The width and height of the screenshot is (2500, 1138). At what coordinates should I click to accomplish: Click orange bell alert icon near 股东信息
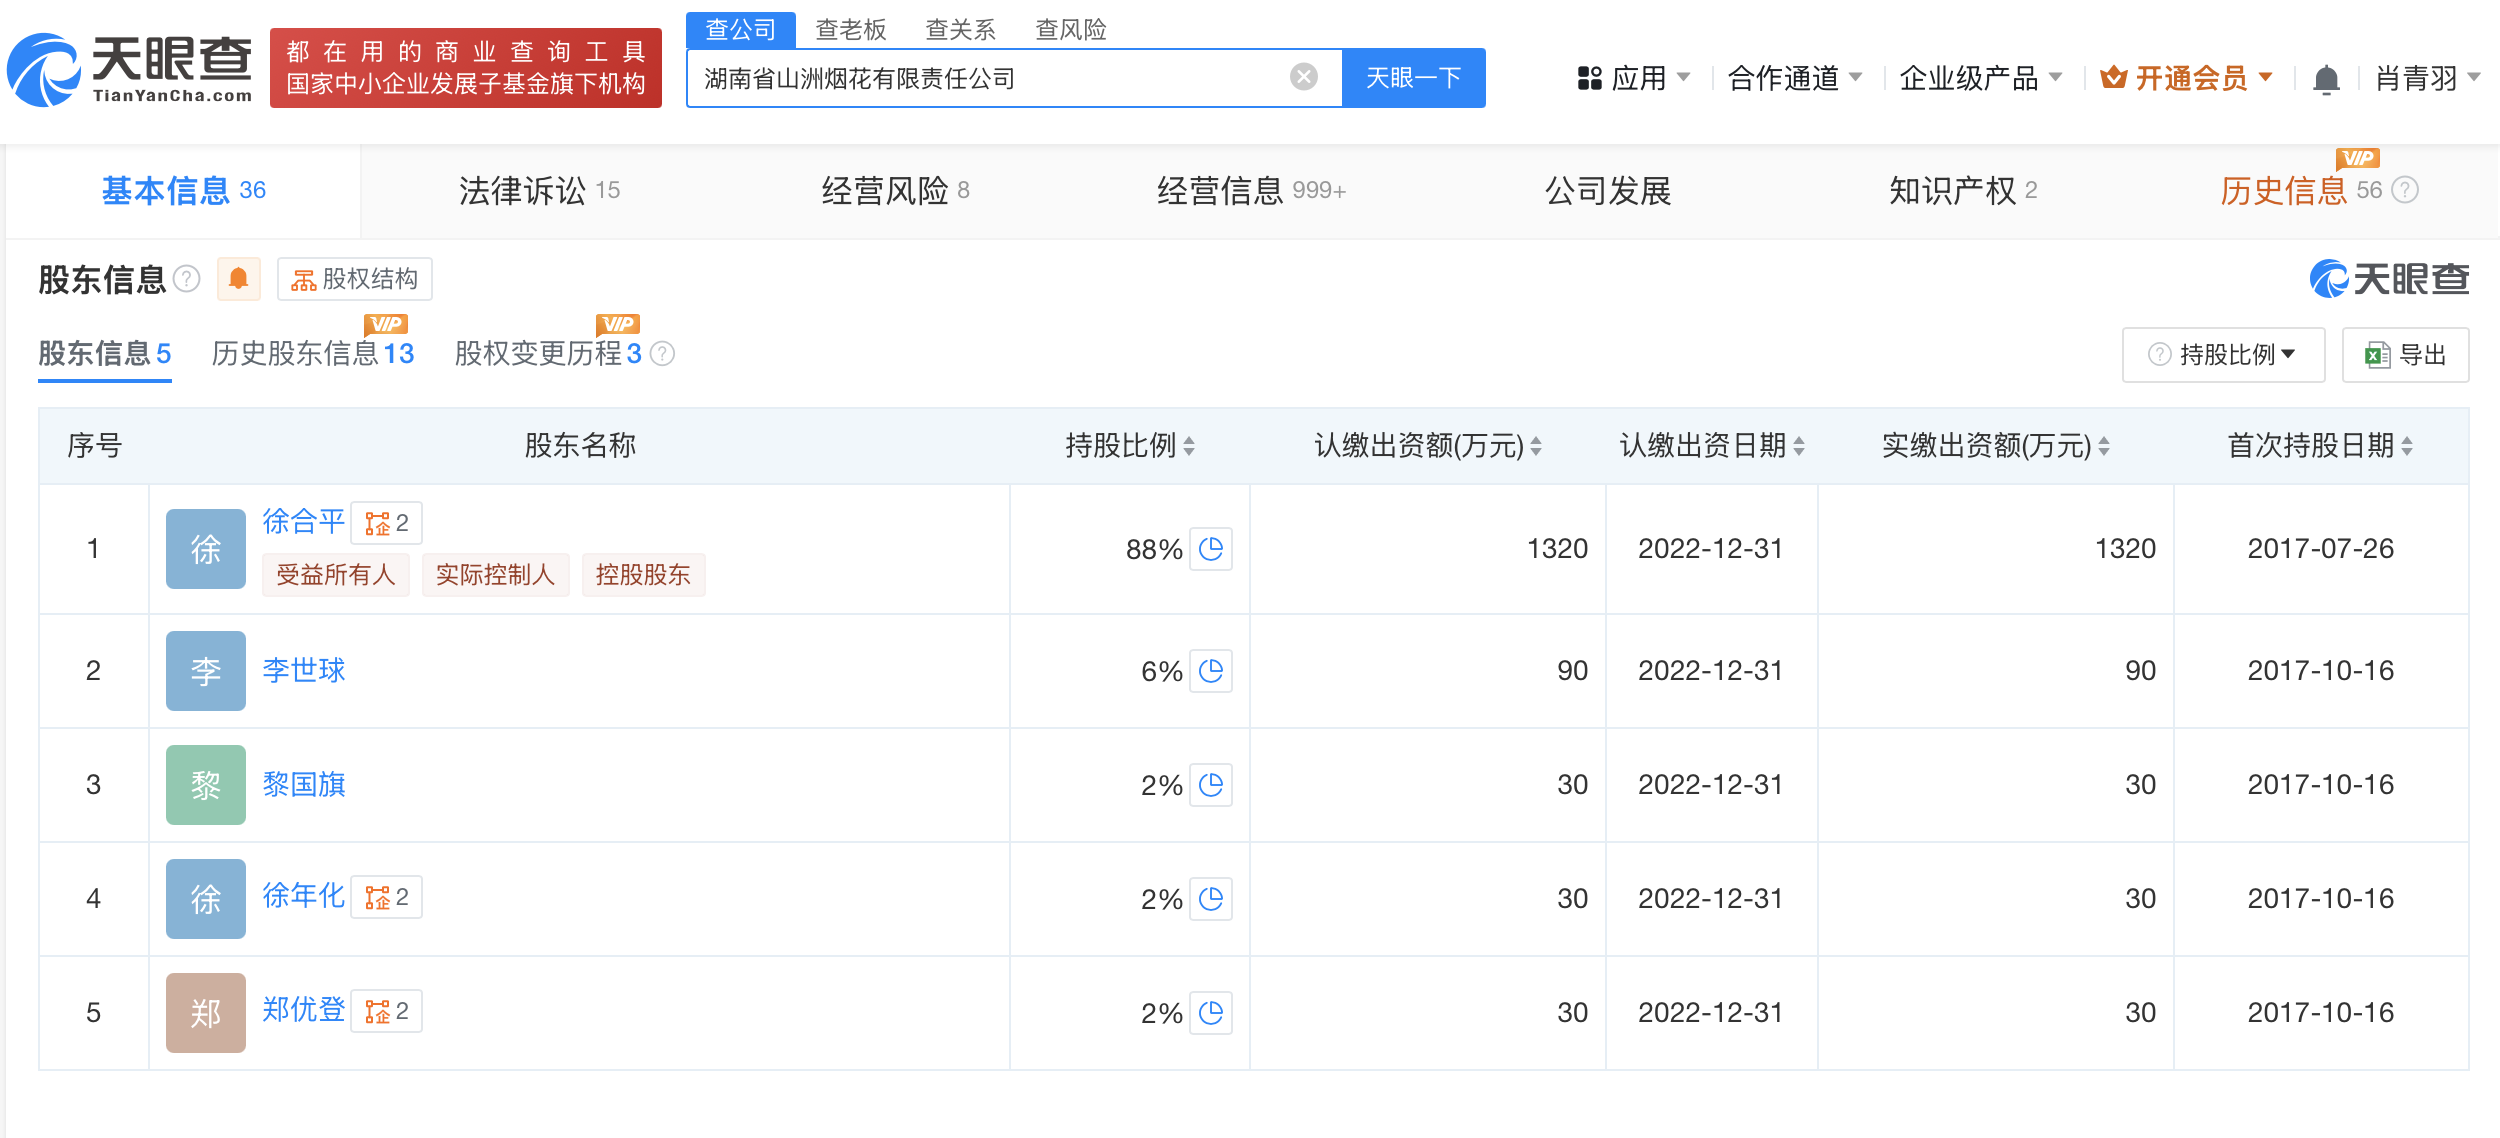[238, 278]
